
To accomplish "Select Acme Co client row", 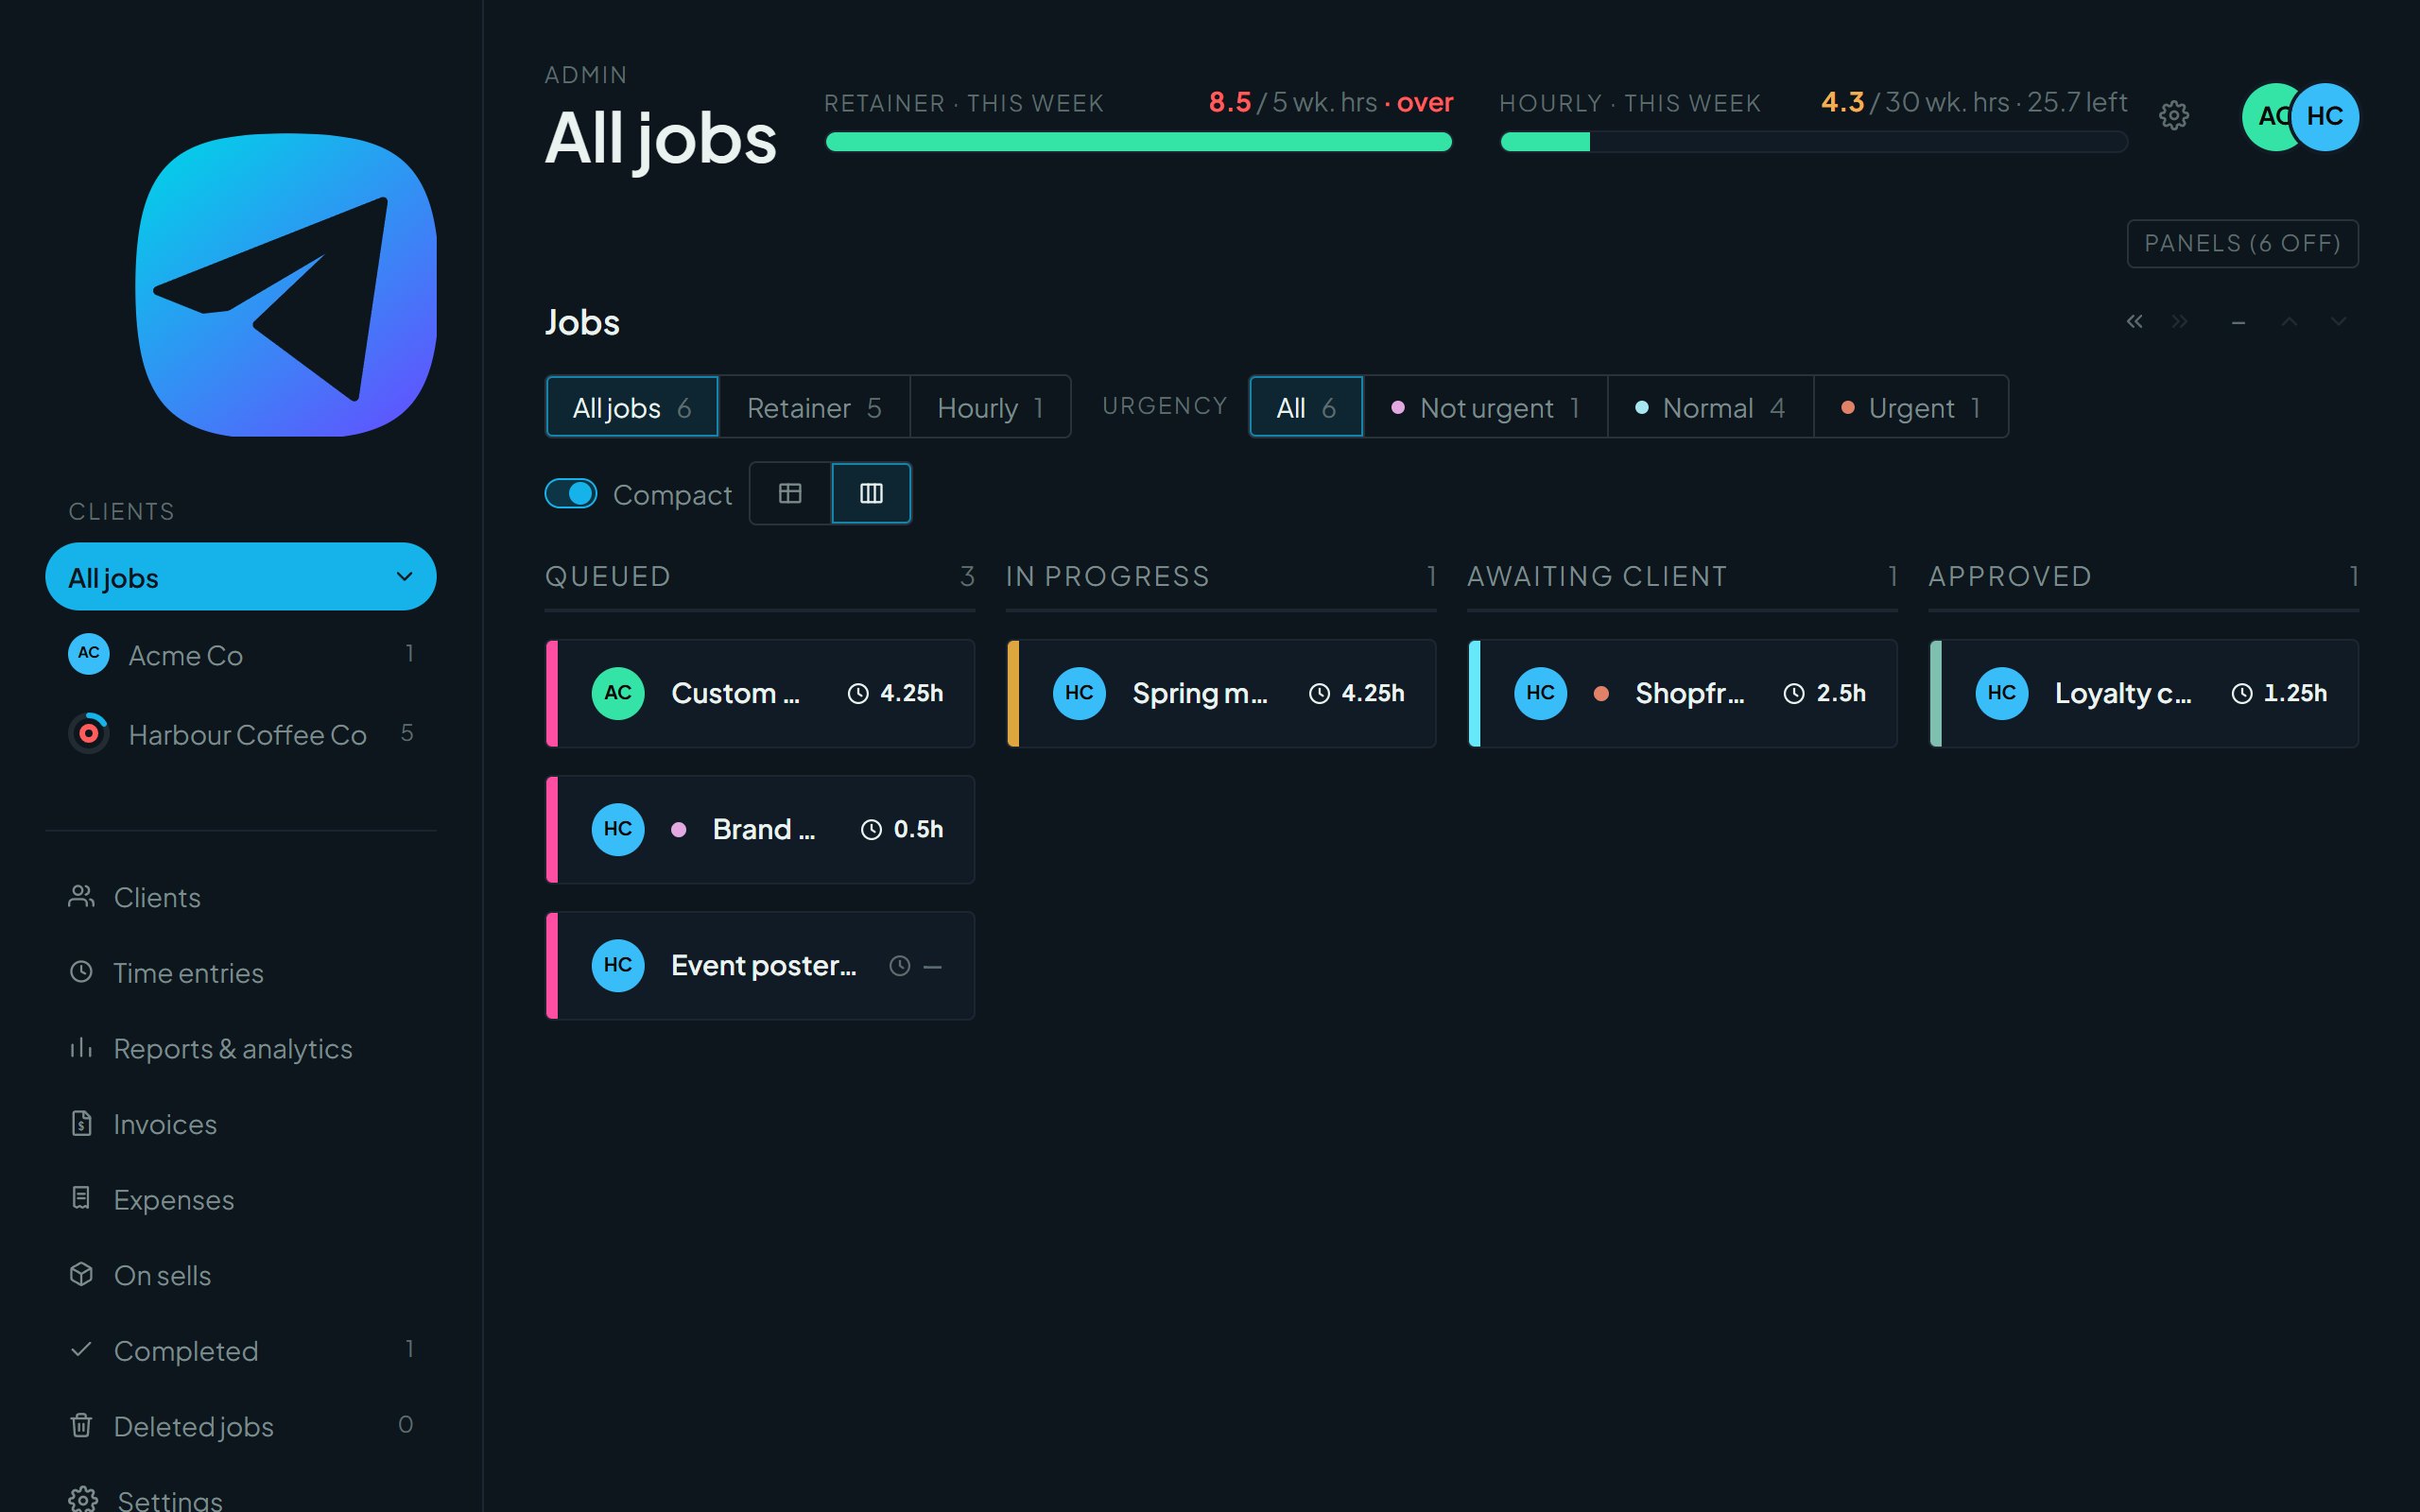I will tap(240, 655).
